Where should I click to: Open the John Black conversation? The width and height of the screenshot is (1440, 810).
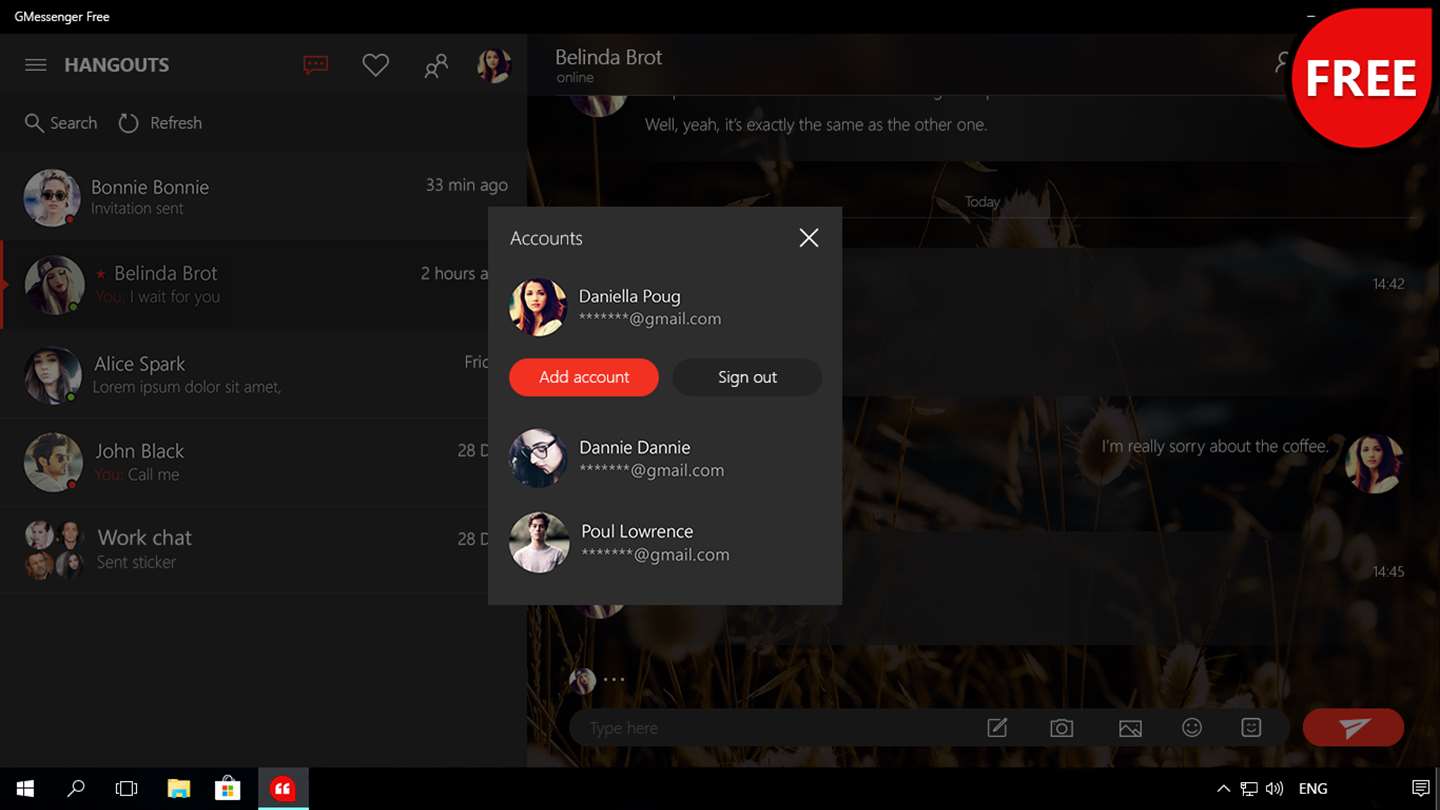pyautogui.click(x=264, y=462)
